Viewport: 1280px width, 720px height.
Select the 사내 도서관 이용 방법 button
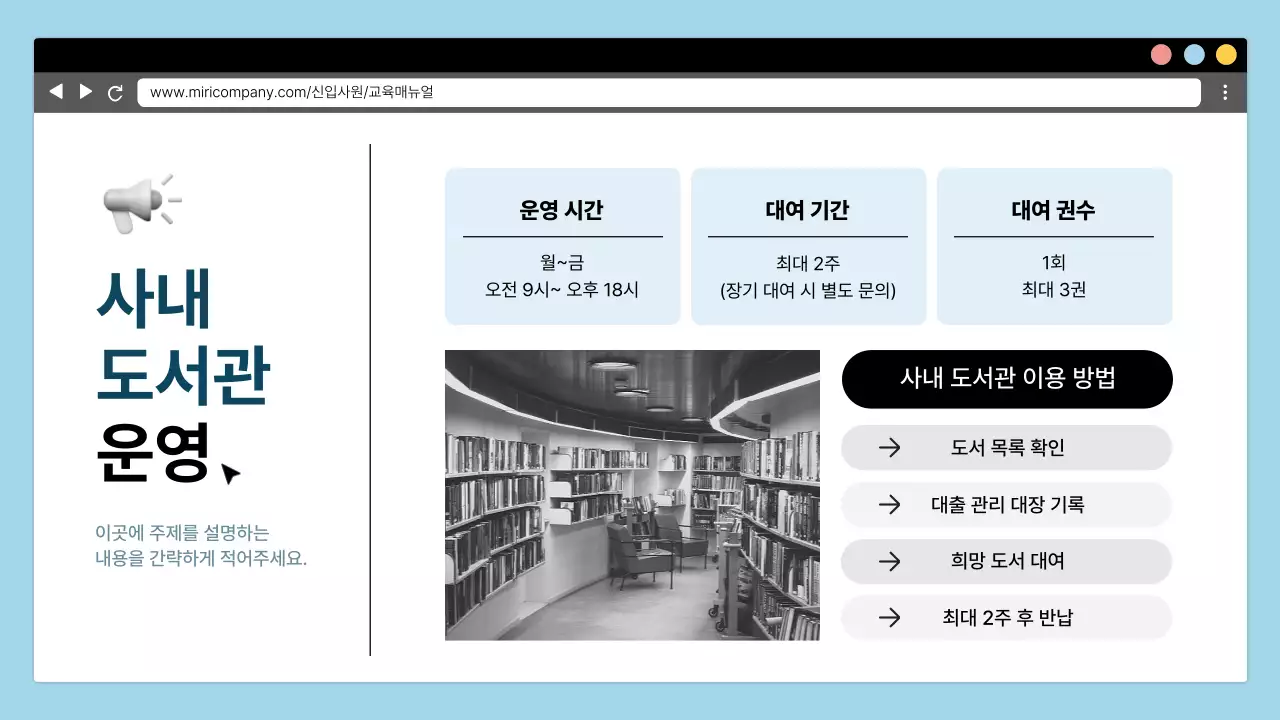[x=1007, y=379]
